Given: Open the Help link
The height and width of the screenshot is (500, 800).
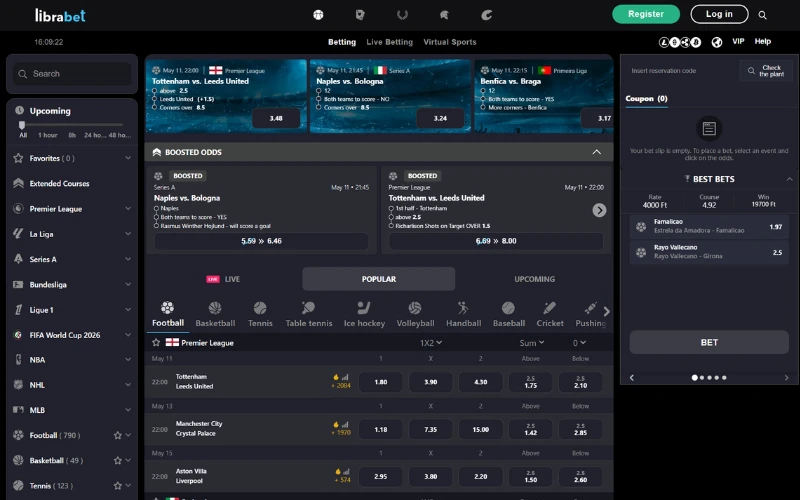Looking at the screenshot, I should click(763, 41).
